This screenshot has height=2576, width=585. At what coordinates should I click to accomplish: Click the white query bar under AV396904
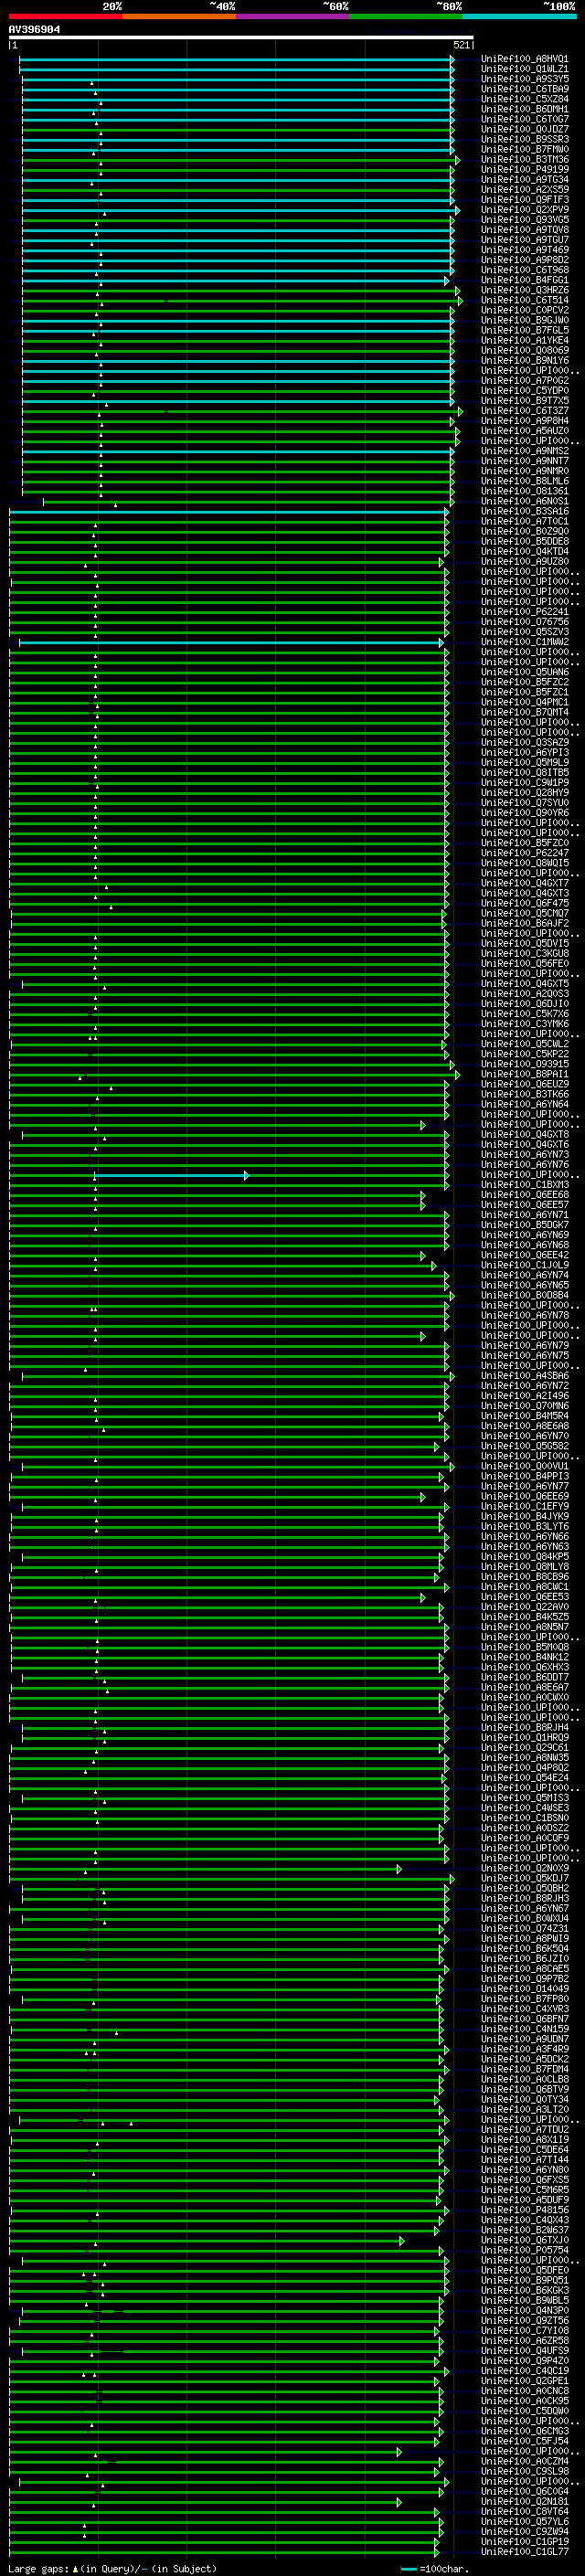click(x=240, y=38)
